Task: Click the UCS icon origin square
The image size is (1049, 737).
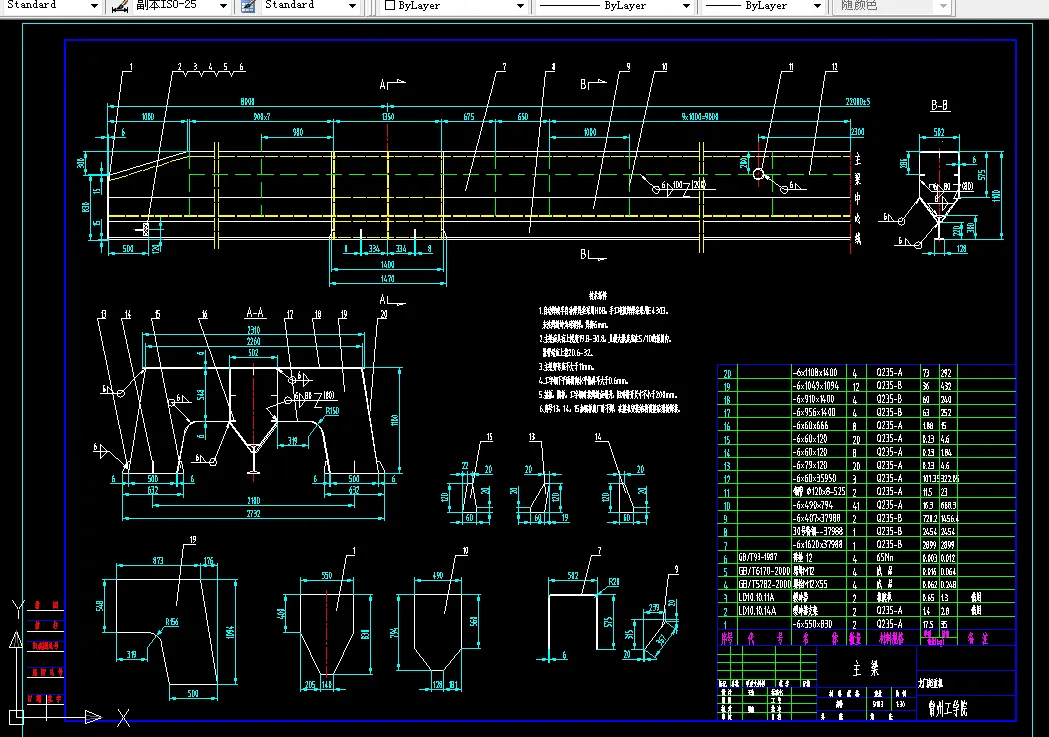Action: click(x=17, y=718)
